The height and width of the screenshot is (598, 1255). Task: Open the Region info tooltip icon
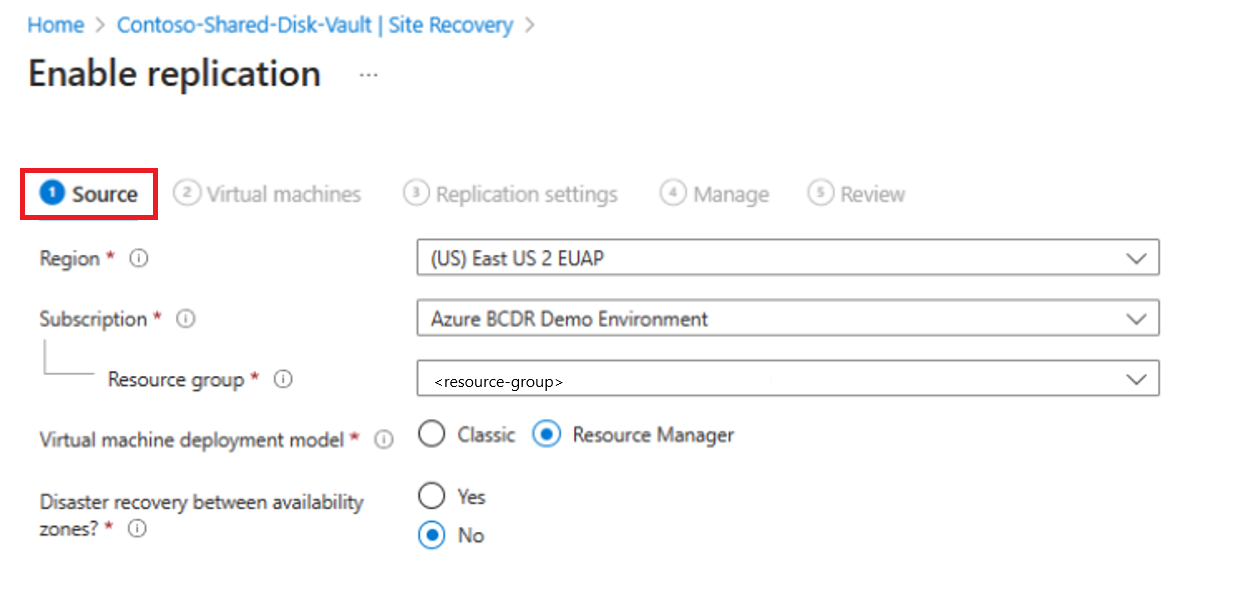coord(139,259)
